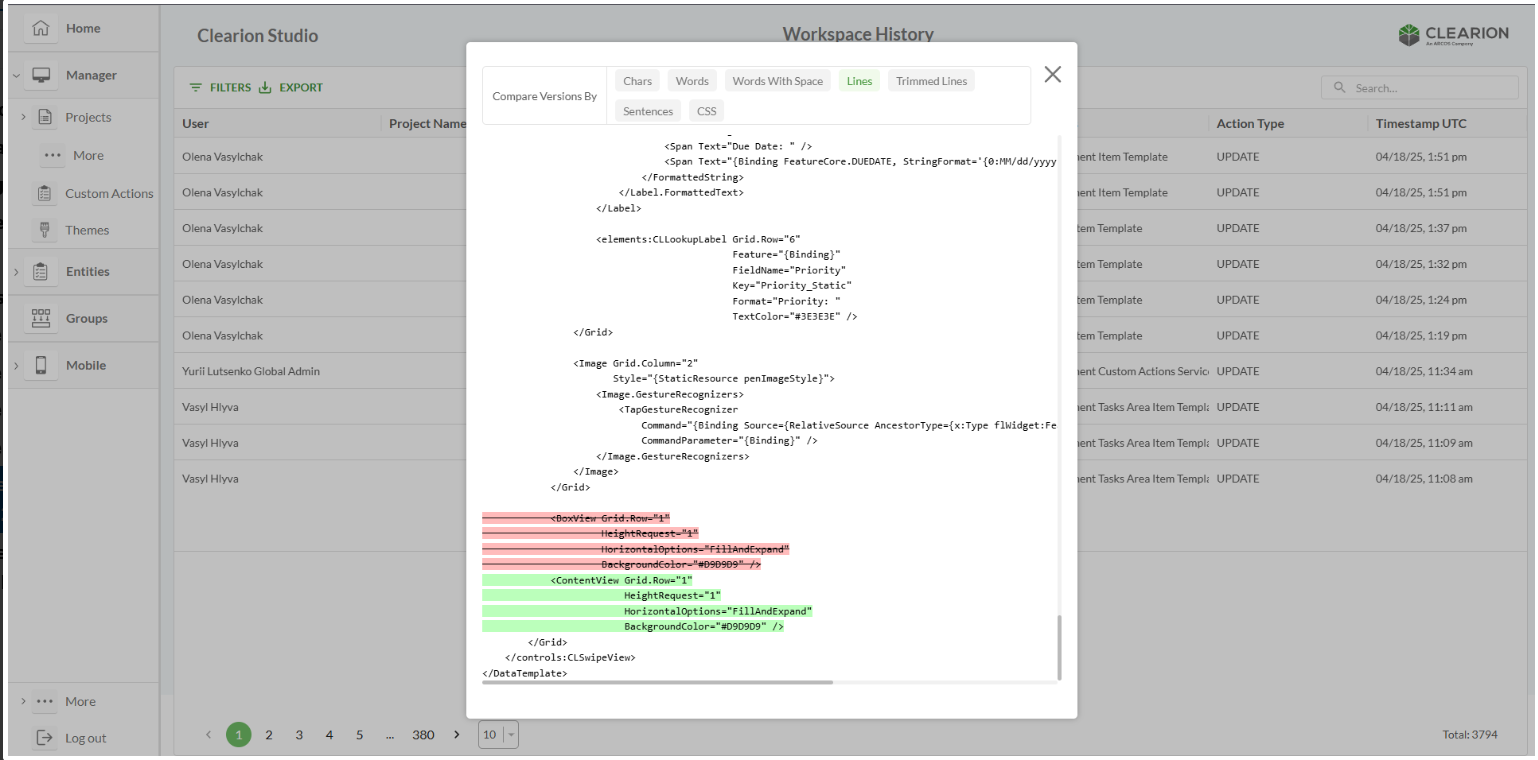The height and width of the screenshot is (760, 1538).
Task: Click the EXPORT button
Action: tap(291, 88)
